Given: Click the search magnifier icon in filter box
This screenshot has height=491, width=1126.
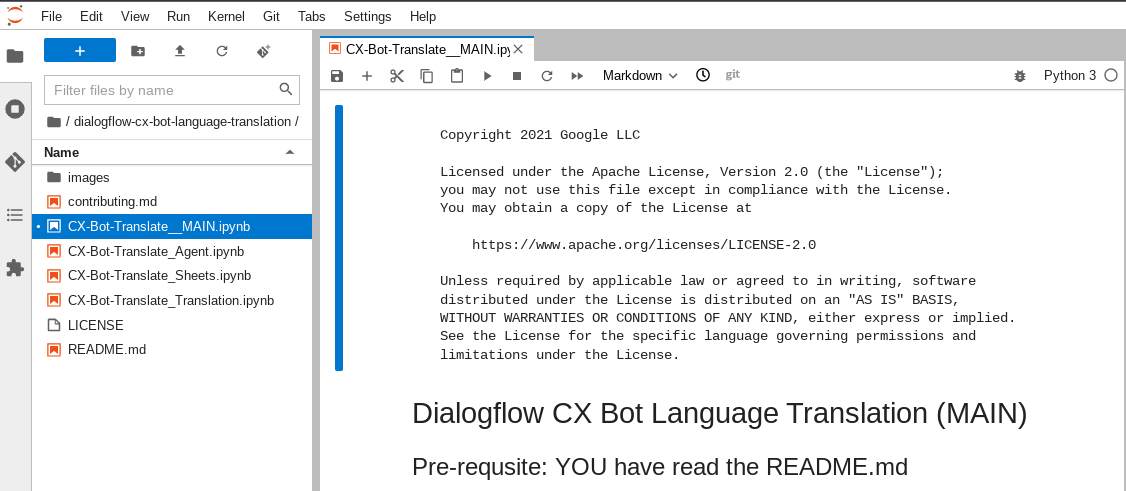Looking at the screenshot, I should pyautogui.click(x=286, y=89).
